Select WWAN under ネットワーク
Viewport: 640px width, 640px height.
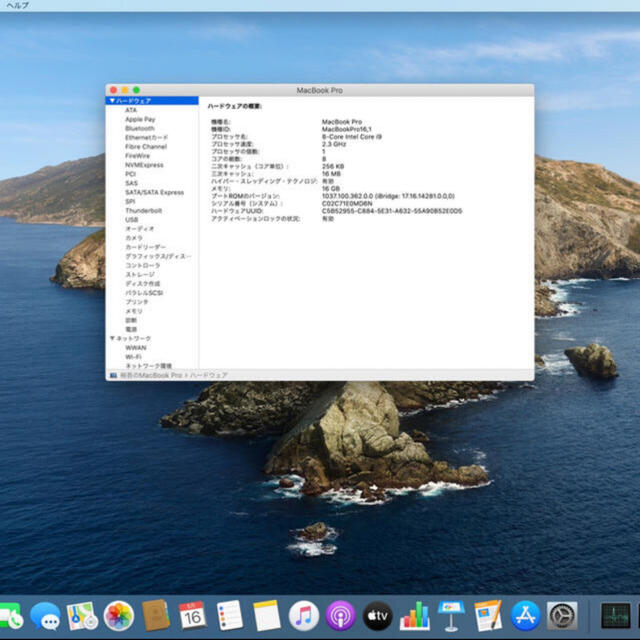pyautogui.click(x=136, y=348)
